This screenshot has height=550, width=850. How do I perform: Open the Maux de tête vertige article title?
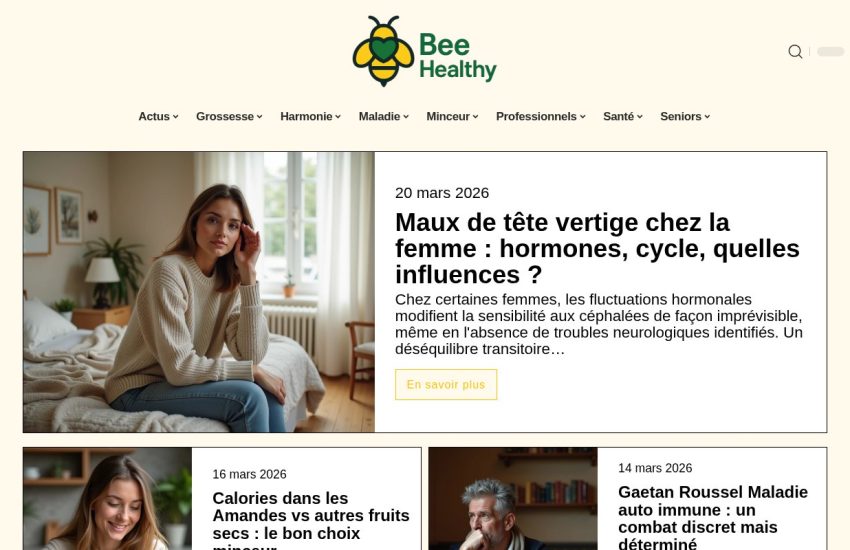tap(597, 249)
